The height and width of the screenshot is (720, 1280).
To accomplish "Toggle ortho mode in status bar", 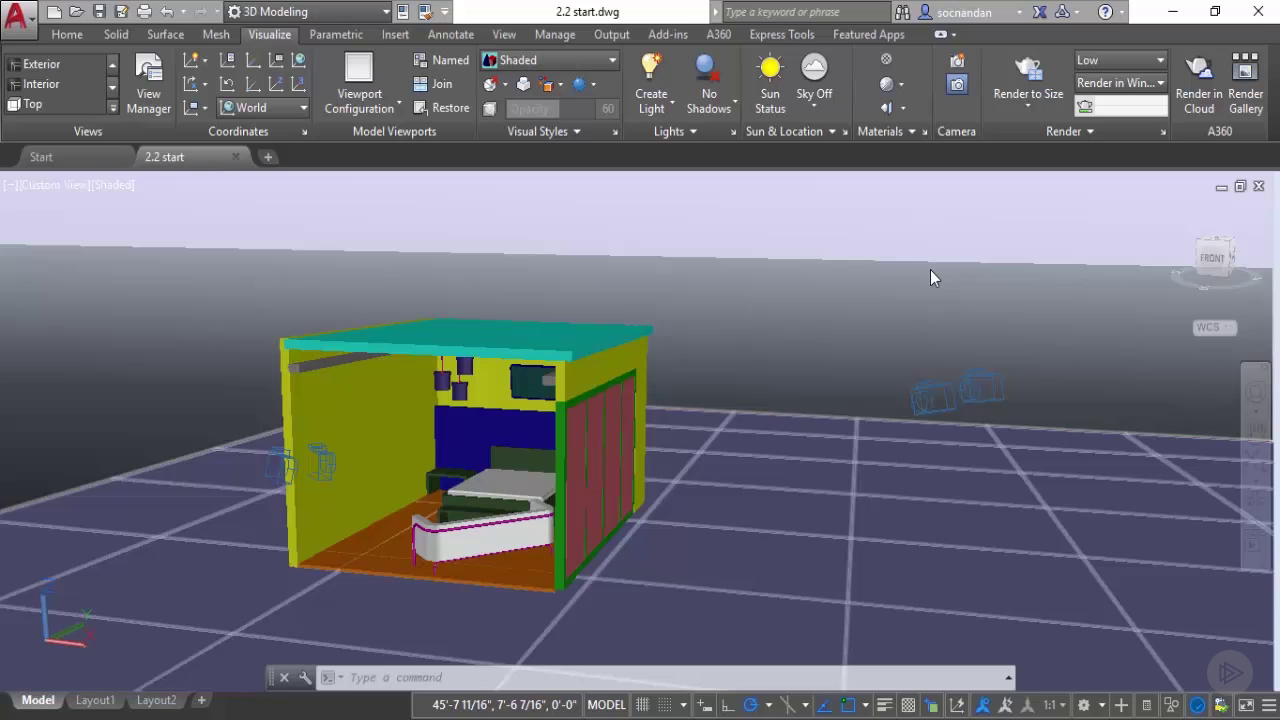I will (728, 705).
